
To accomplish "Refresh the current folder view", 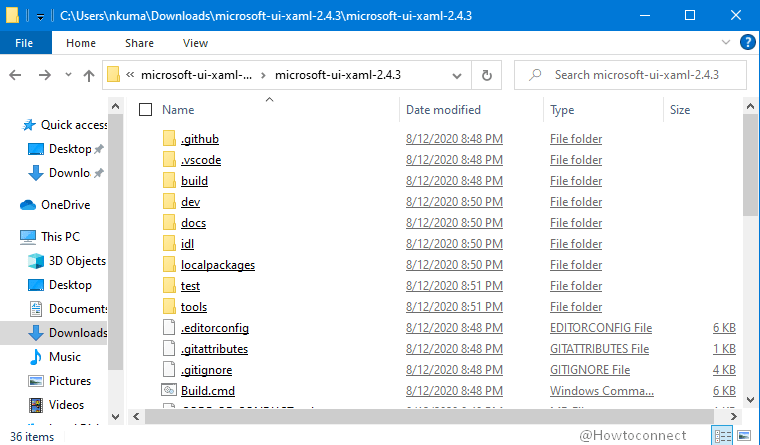I will (x=487, y=75).
